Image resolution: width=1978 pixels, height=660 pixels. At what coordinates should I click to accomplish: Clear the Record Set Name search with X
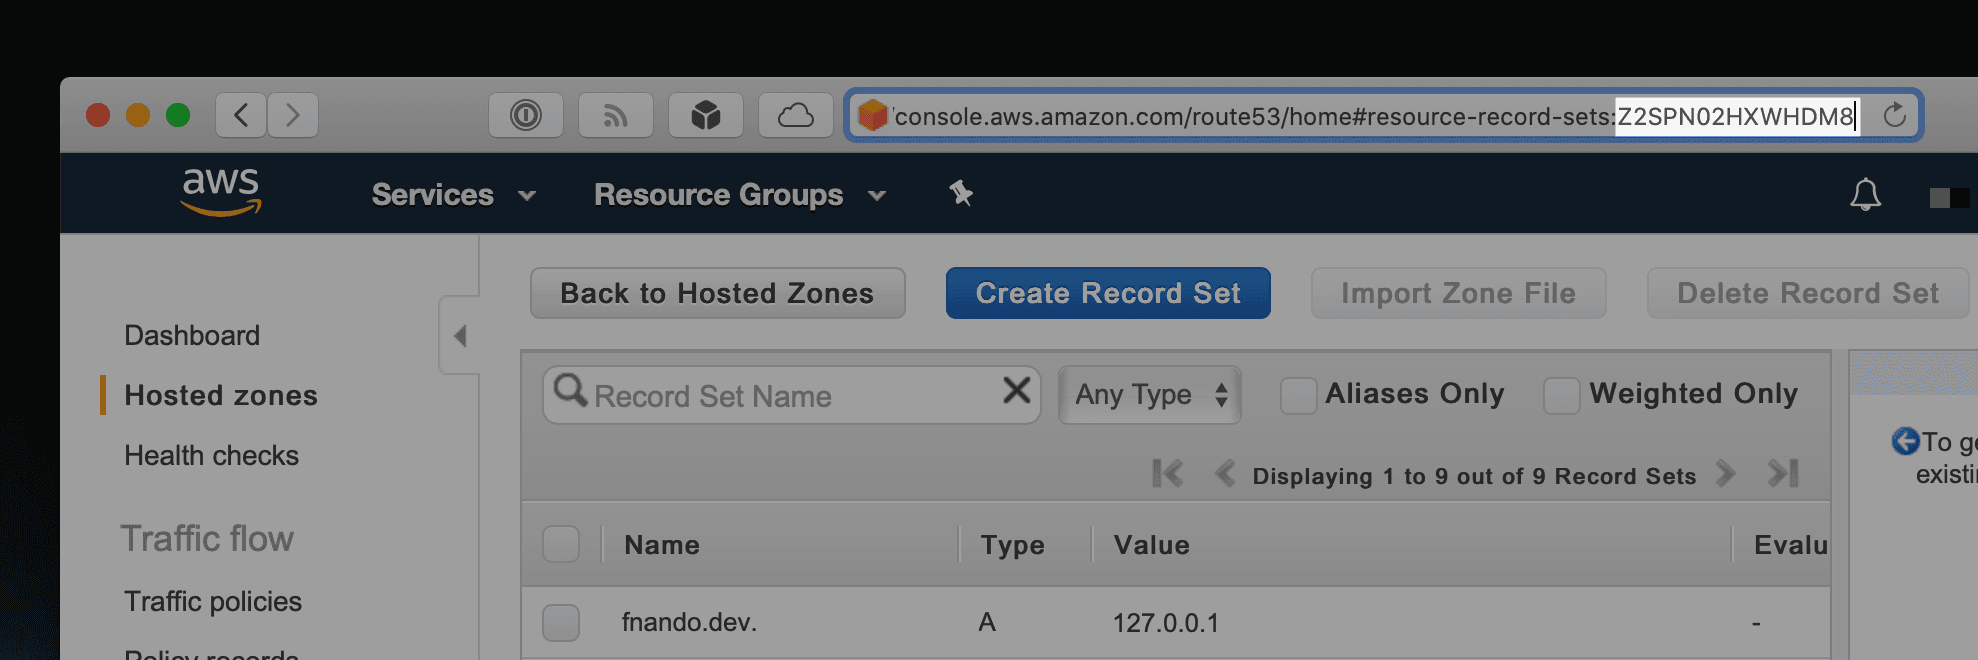point(1017,390)
